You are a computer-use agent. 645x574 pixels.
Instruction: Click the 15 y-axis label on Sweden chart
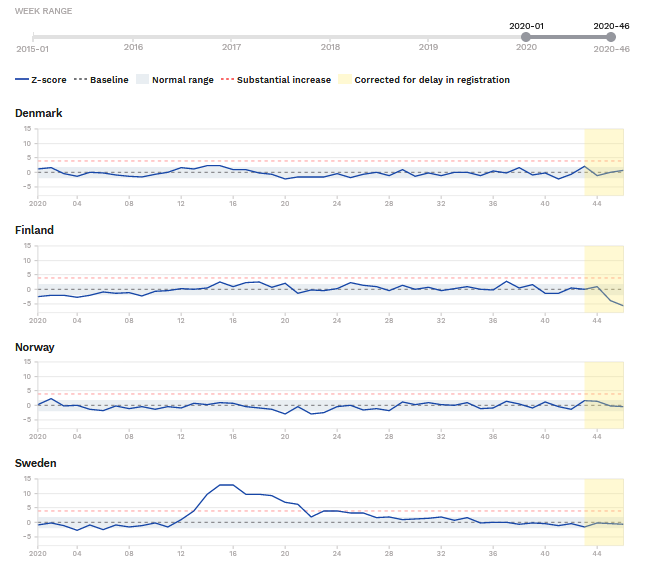coord(27,479)
